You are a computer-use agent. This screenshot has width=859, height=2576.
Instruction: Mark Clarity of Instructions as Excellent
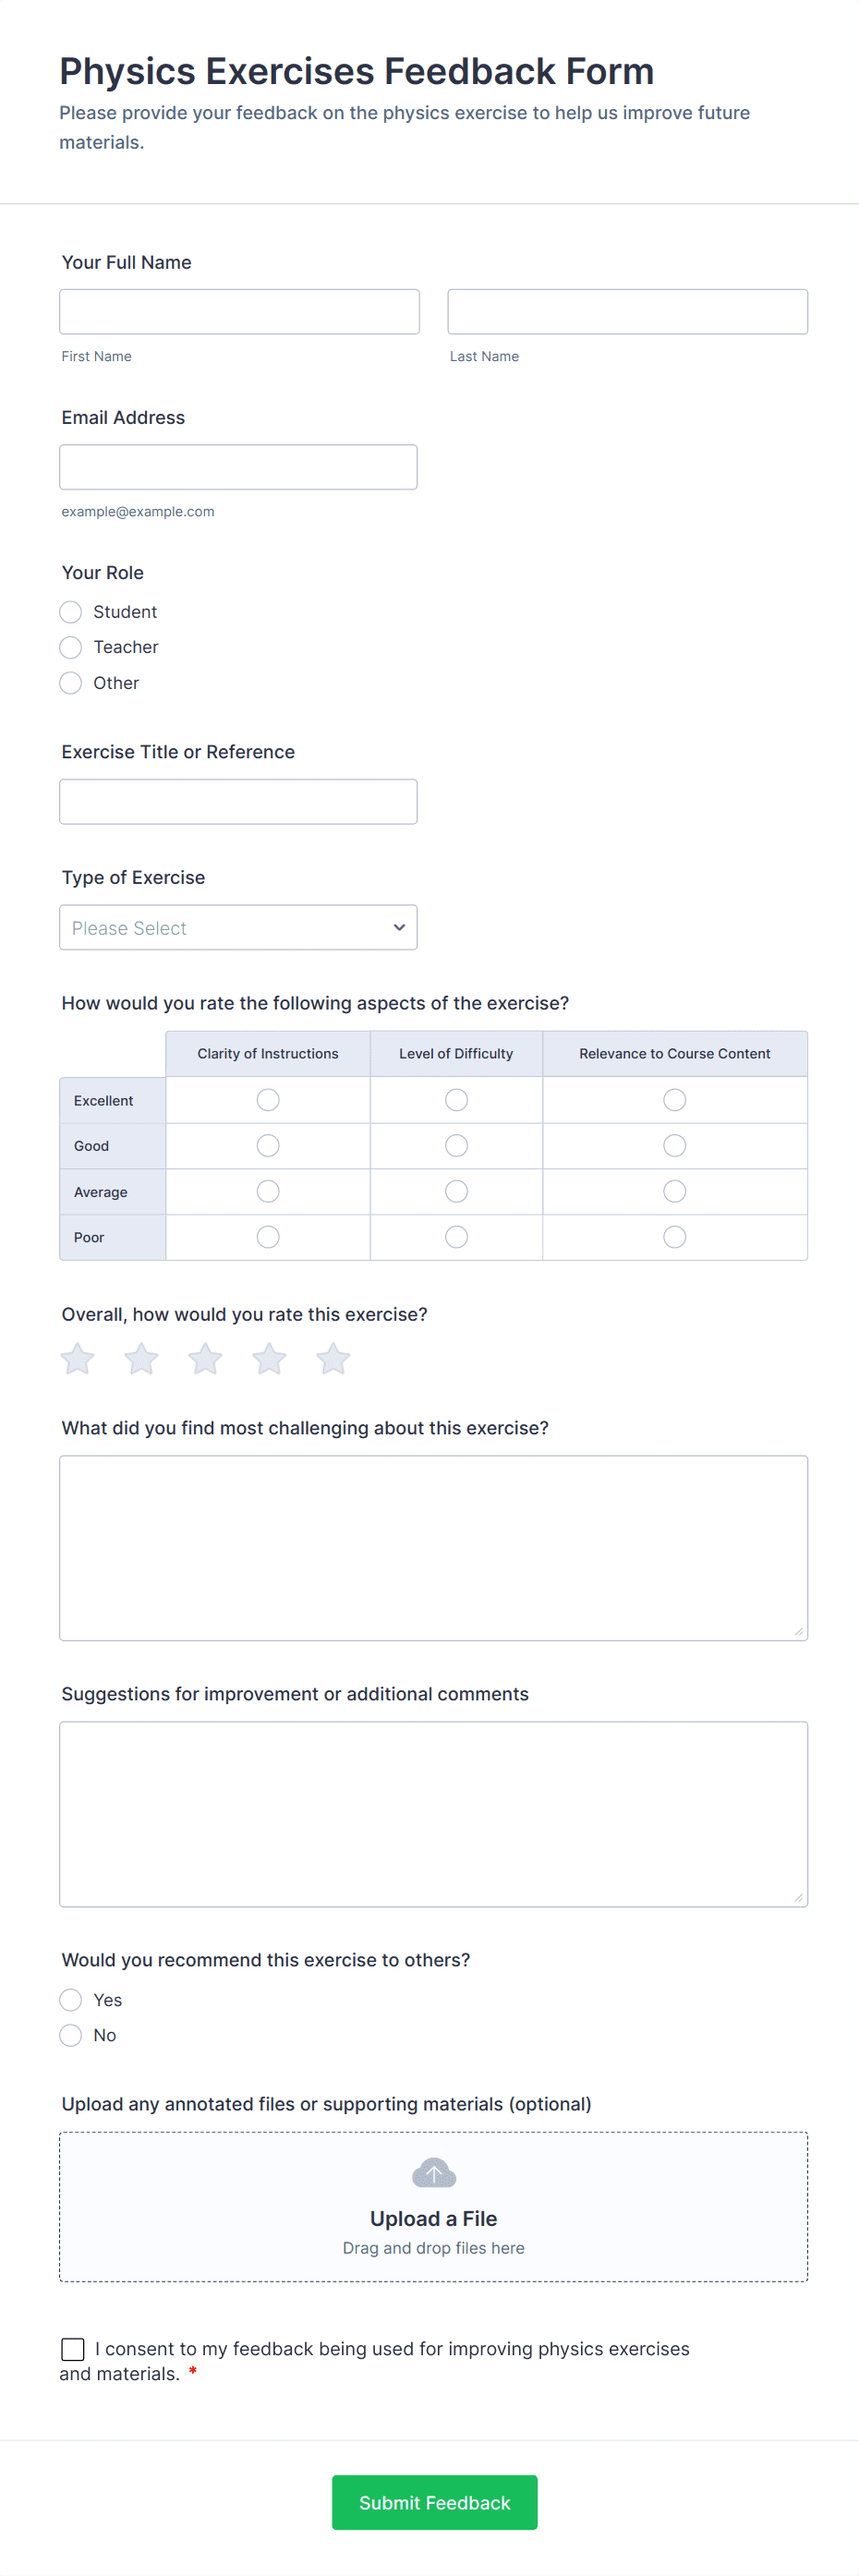click(267, 1099)
